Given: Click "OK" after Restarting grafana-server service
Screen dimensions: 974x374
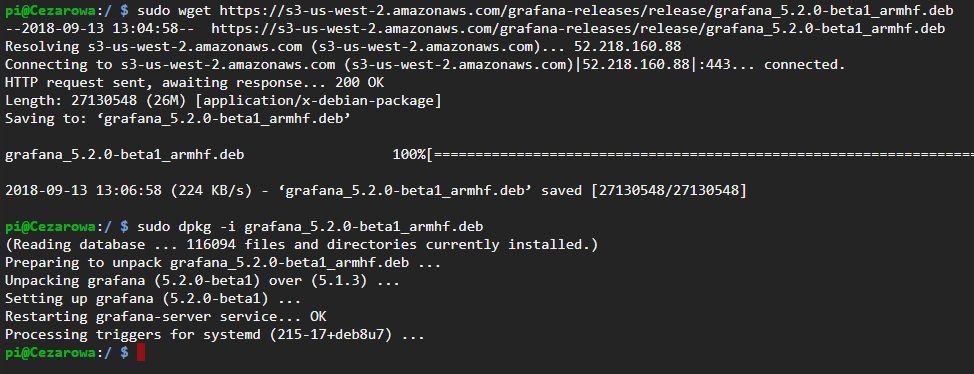Looking at the screenshot, I should 318,317.
